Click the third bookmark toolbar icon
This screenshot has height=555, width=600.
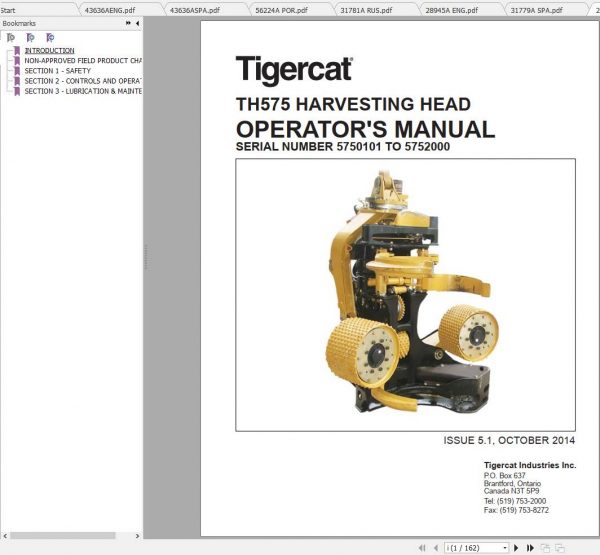pos(50,38)
